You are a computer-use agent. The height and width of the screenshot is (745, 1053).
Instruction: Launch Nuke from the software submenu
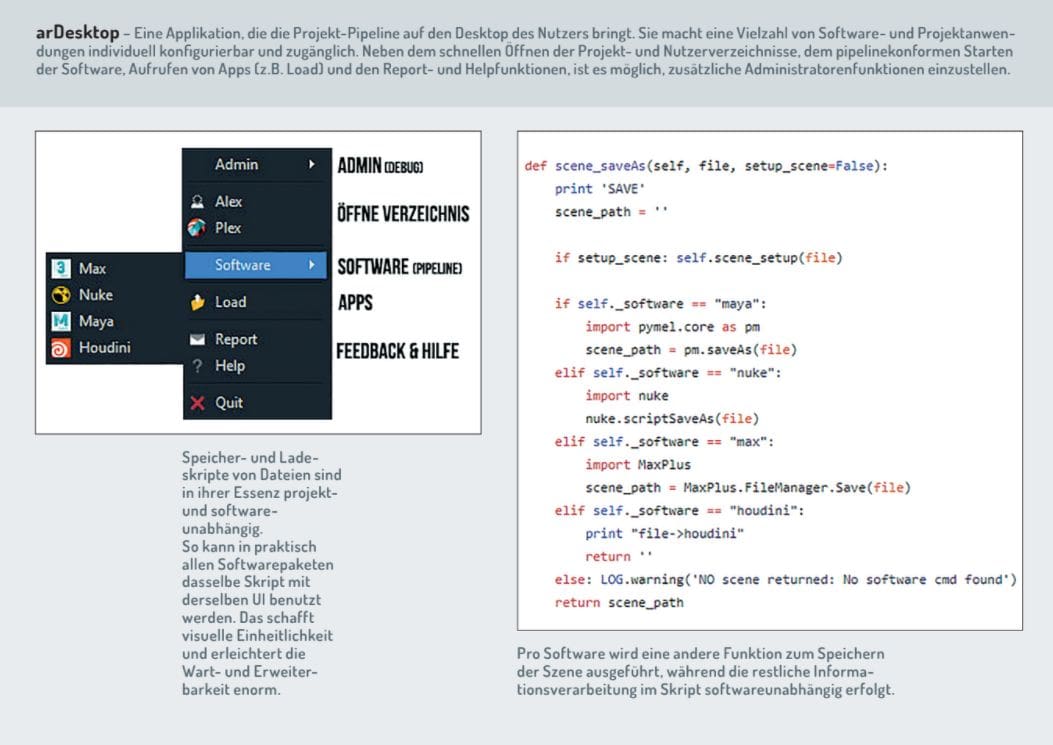[114, 295]
